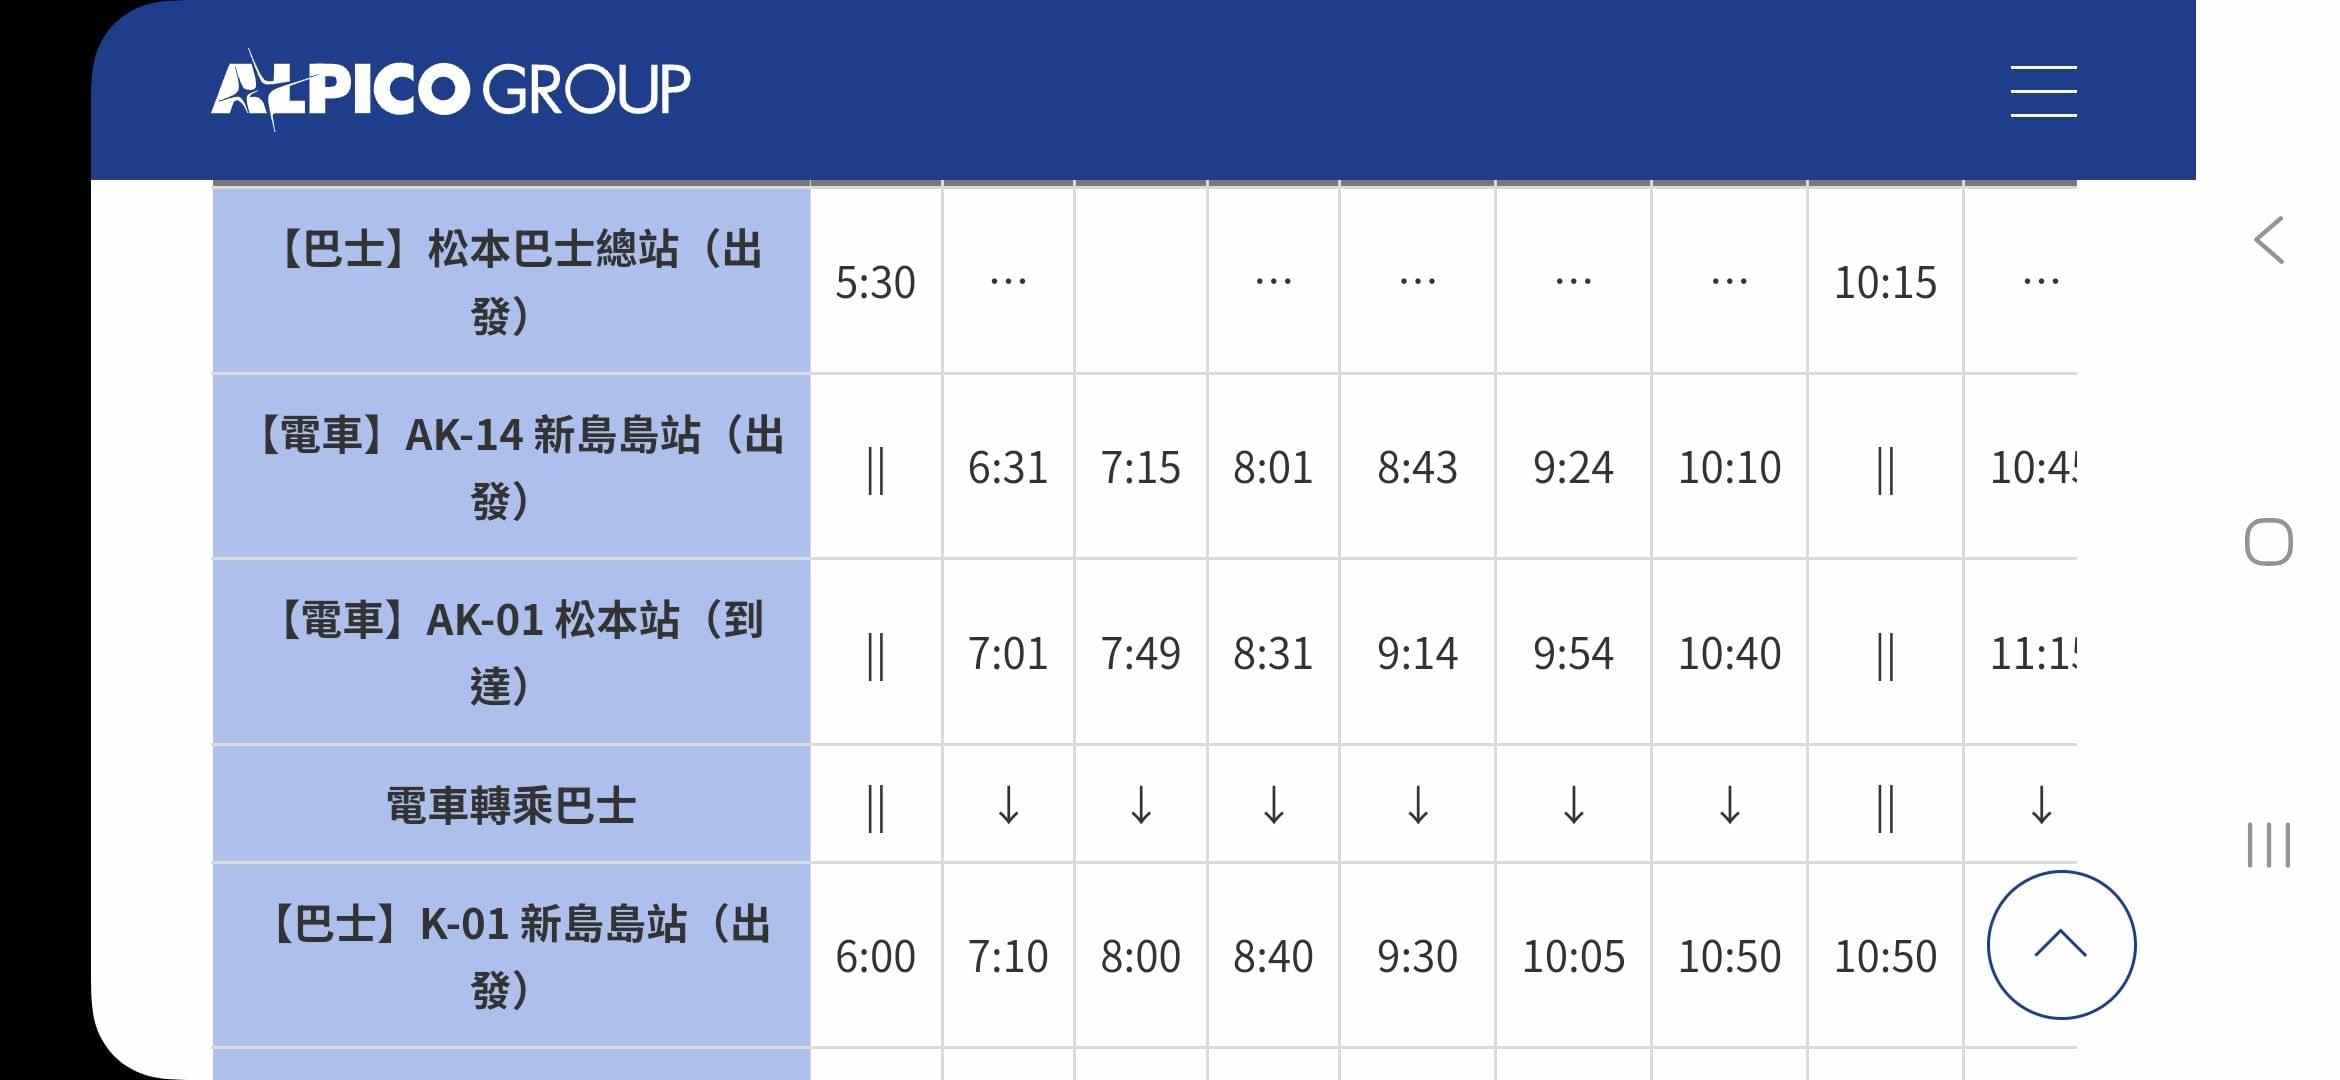Select the 6:00 K-01 bus departure
This screenshot has height=1080, width=2340.
pos(875,957)
